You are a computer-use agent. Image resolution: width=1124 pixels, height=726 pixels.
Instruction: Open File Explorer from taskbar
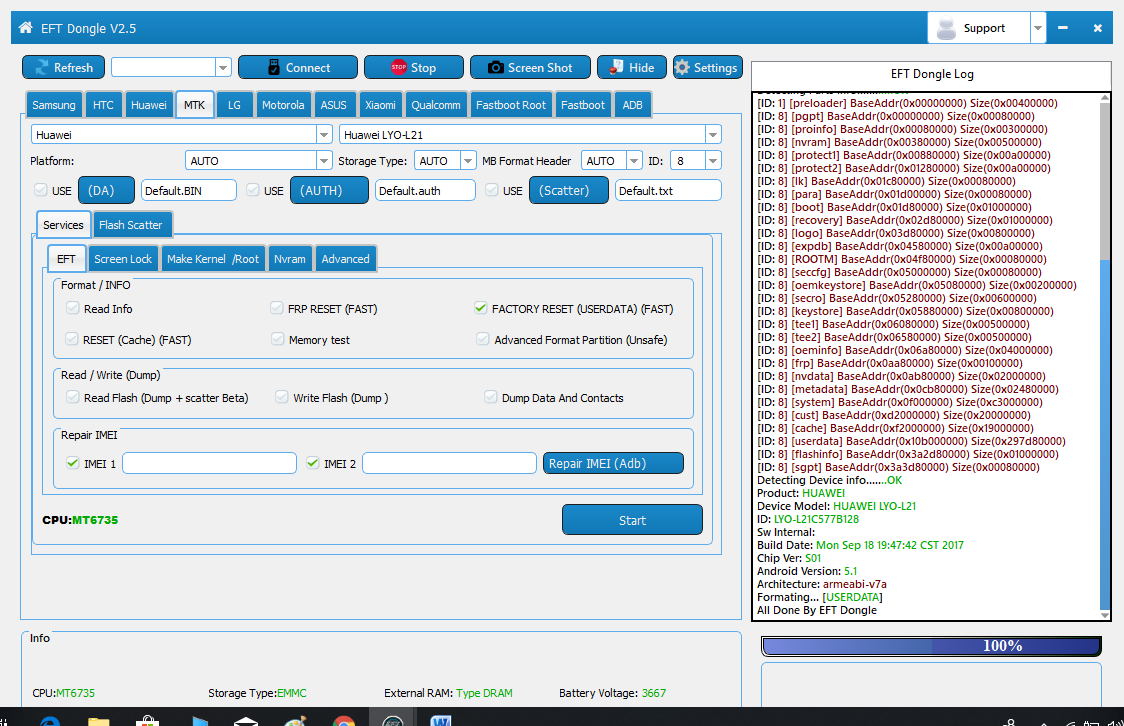(x=98, y=720)
